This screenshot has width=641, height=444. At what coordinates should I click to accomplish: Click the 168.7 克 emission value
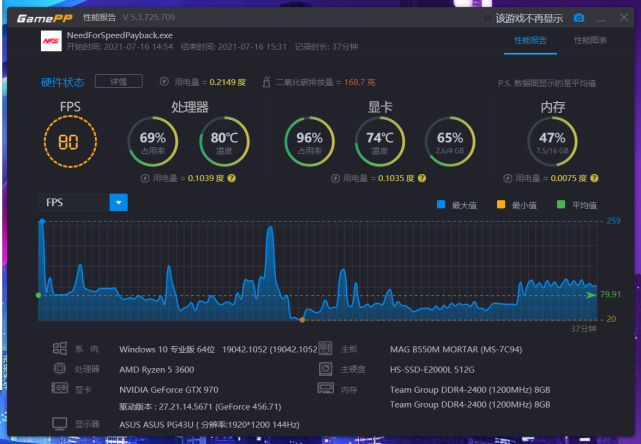tap(359, 82)
